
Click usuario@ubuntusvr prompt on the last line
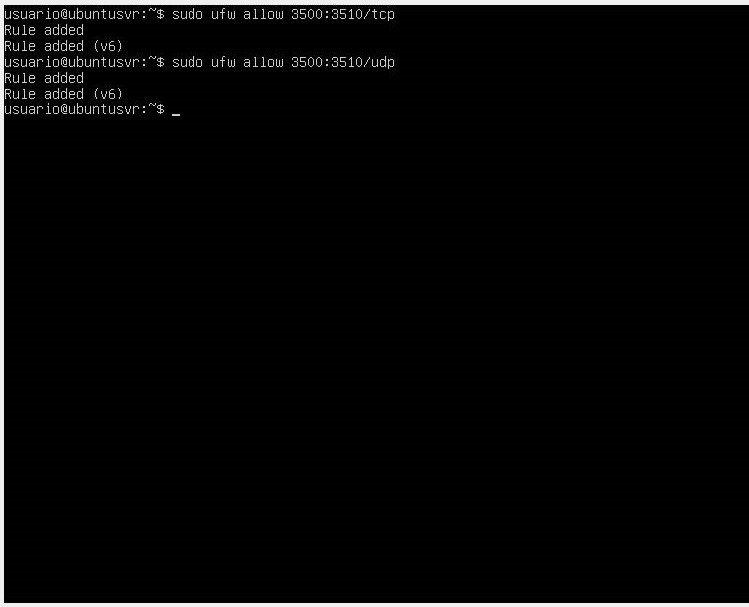[x=72, y=109]
